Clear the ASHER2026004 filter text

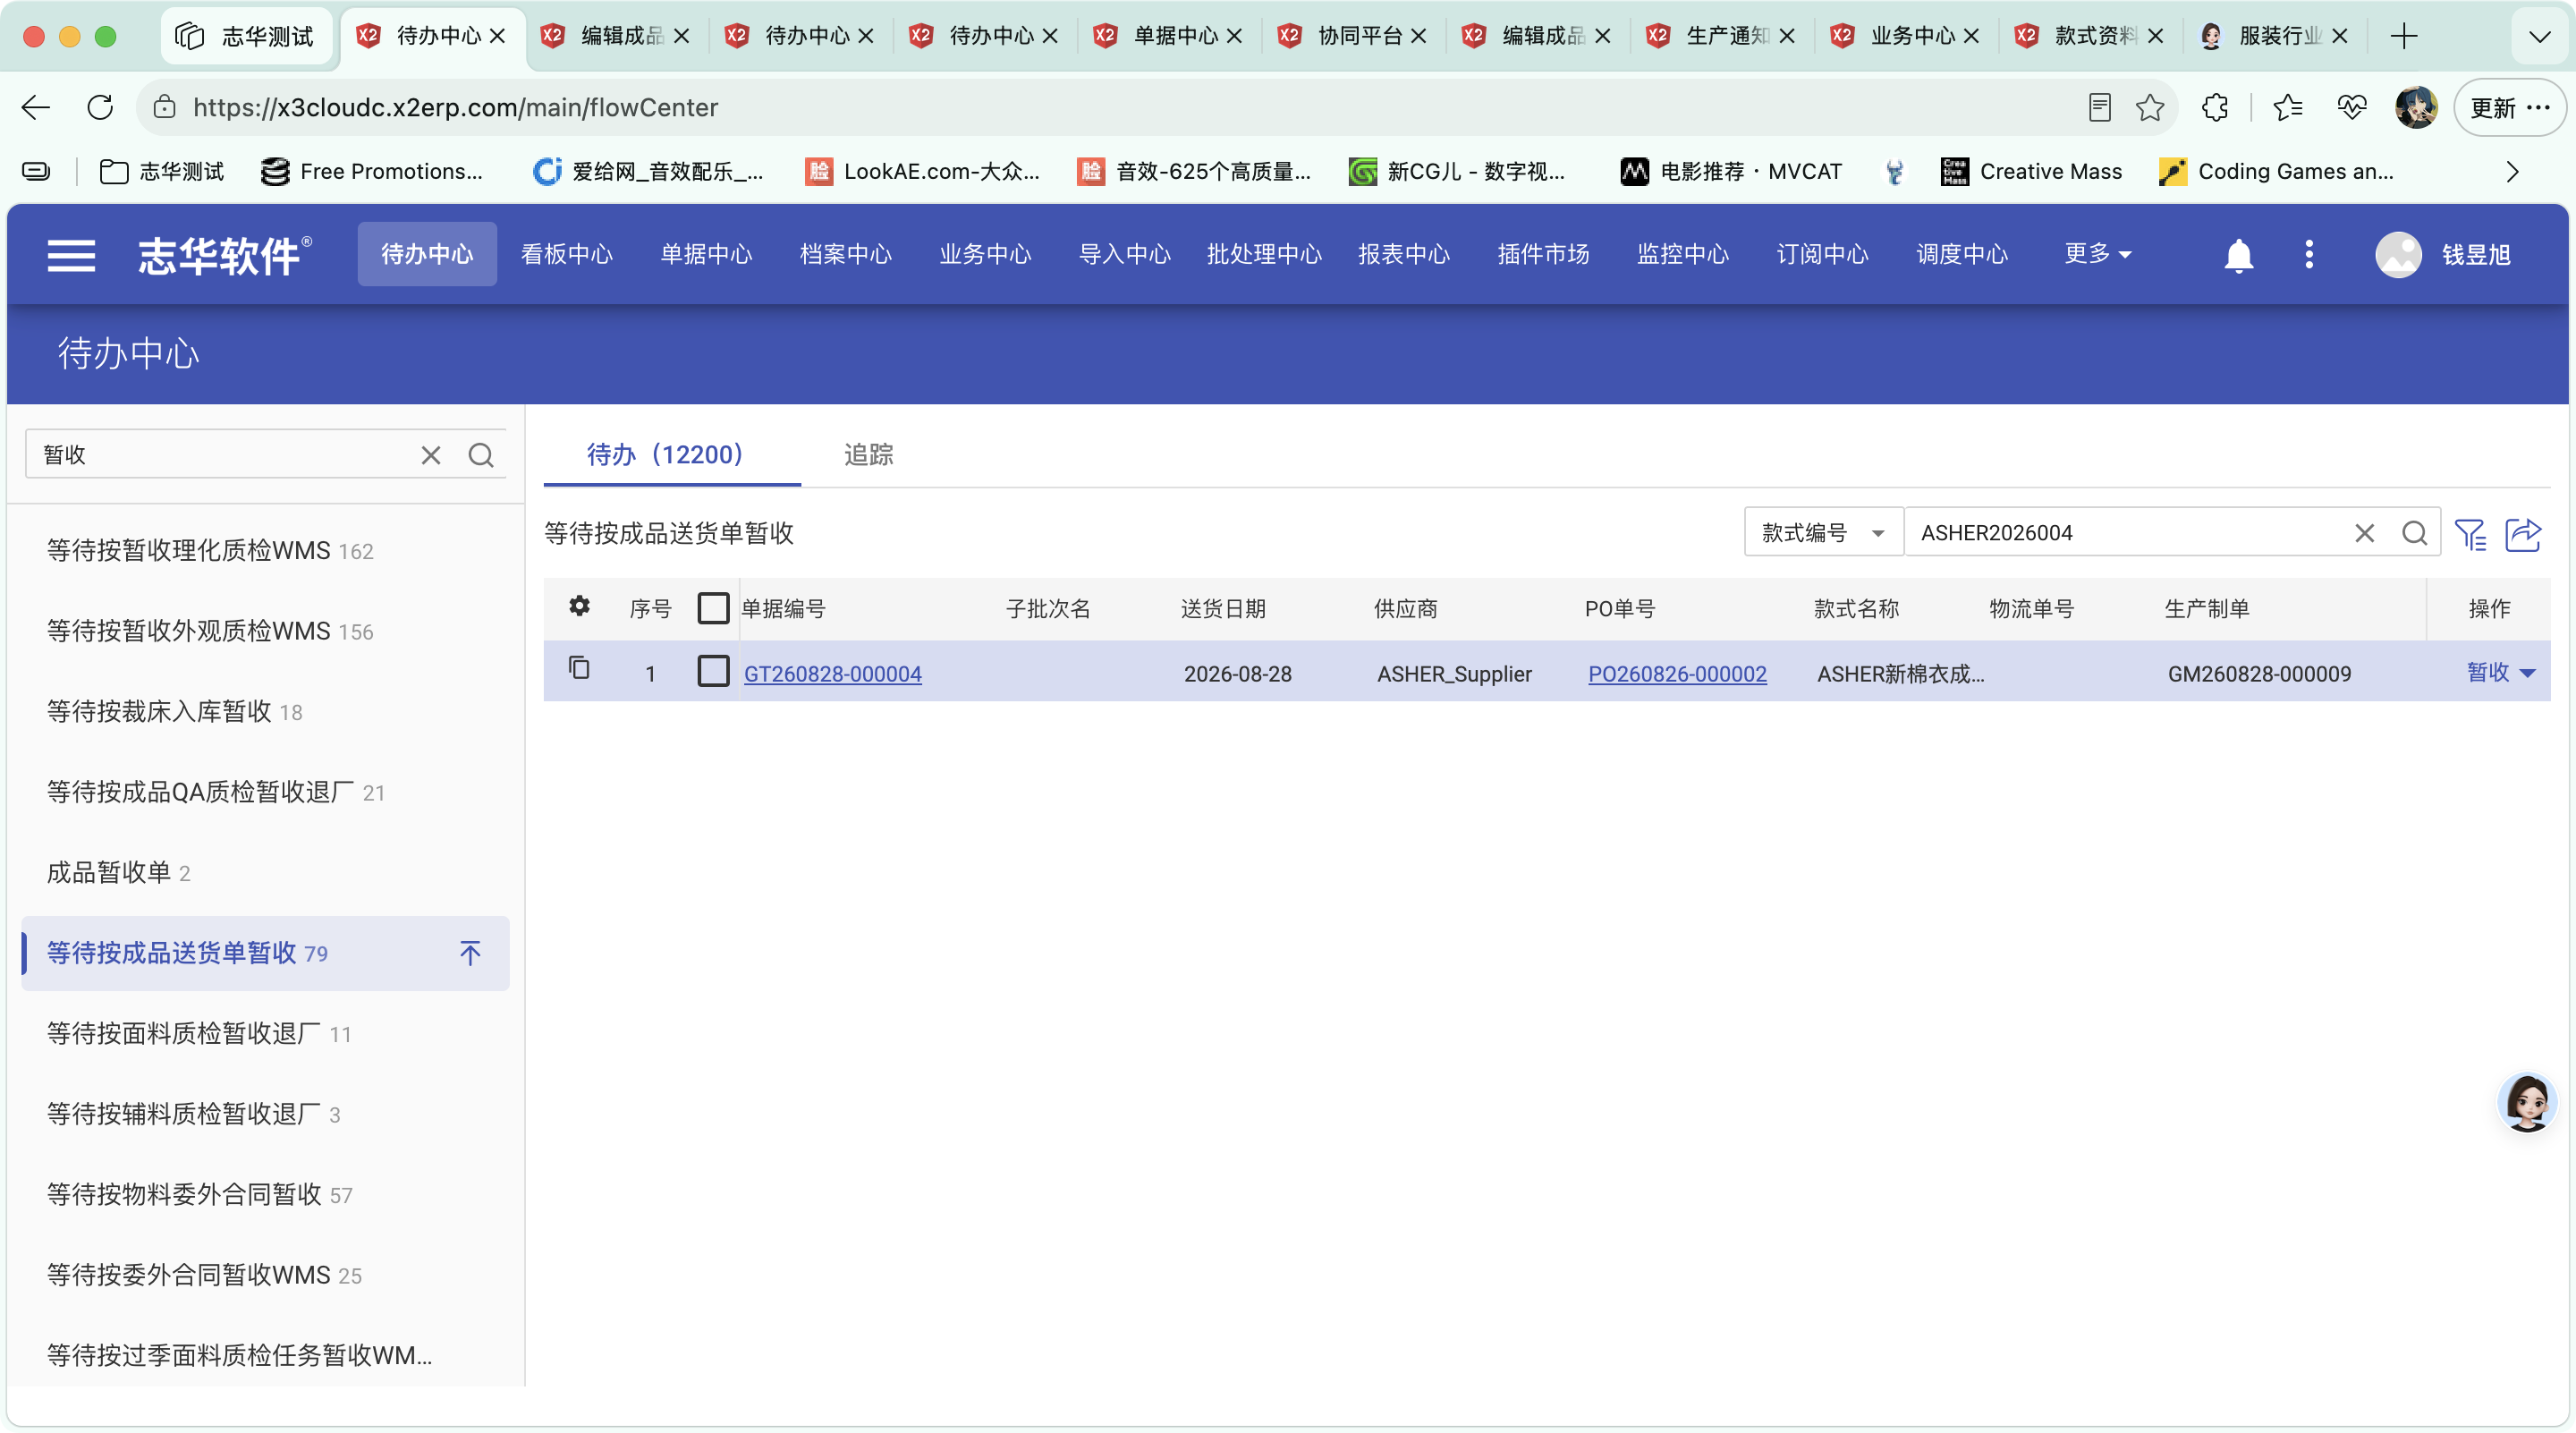coord(2364,533)
